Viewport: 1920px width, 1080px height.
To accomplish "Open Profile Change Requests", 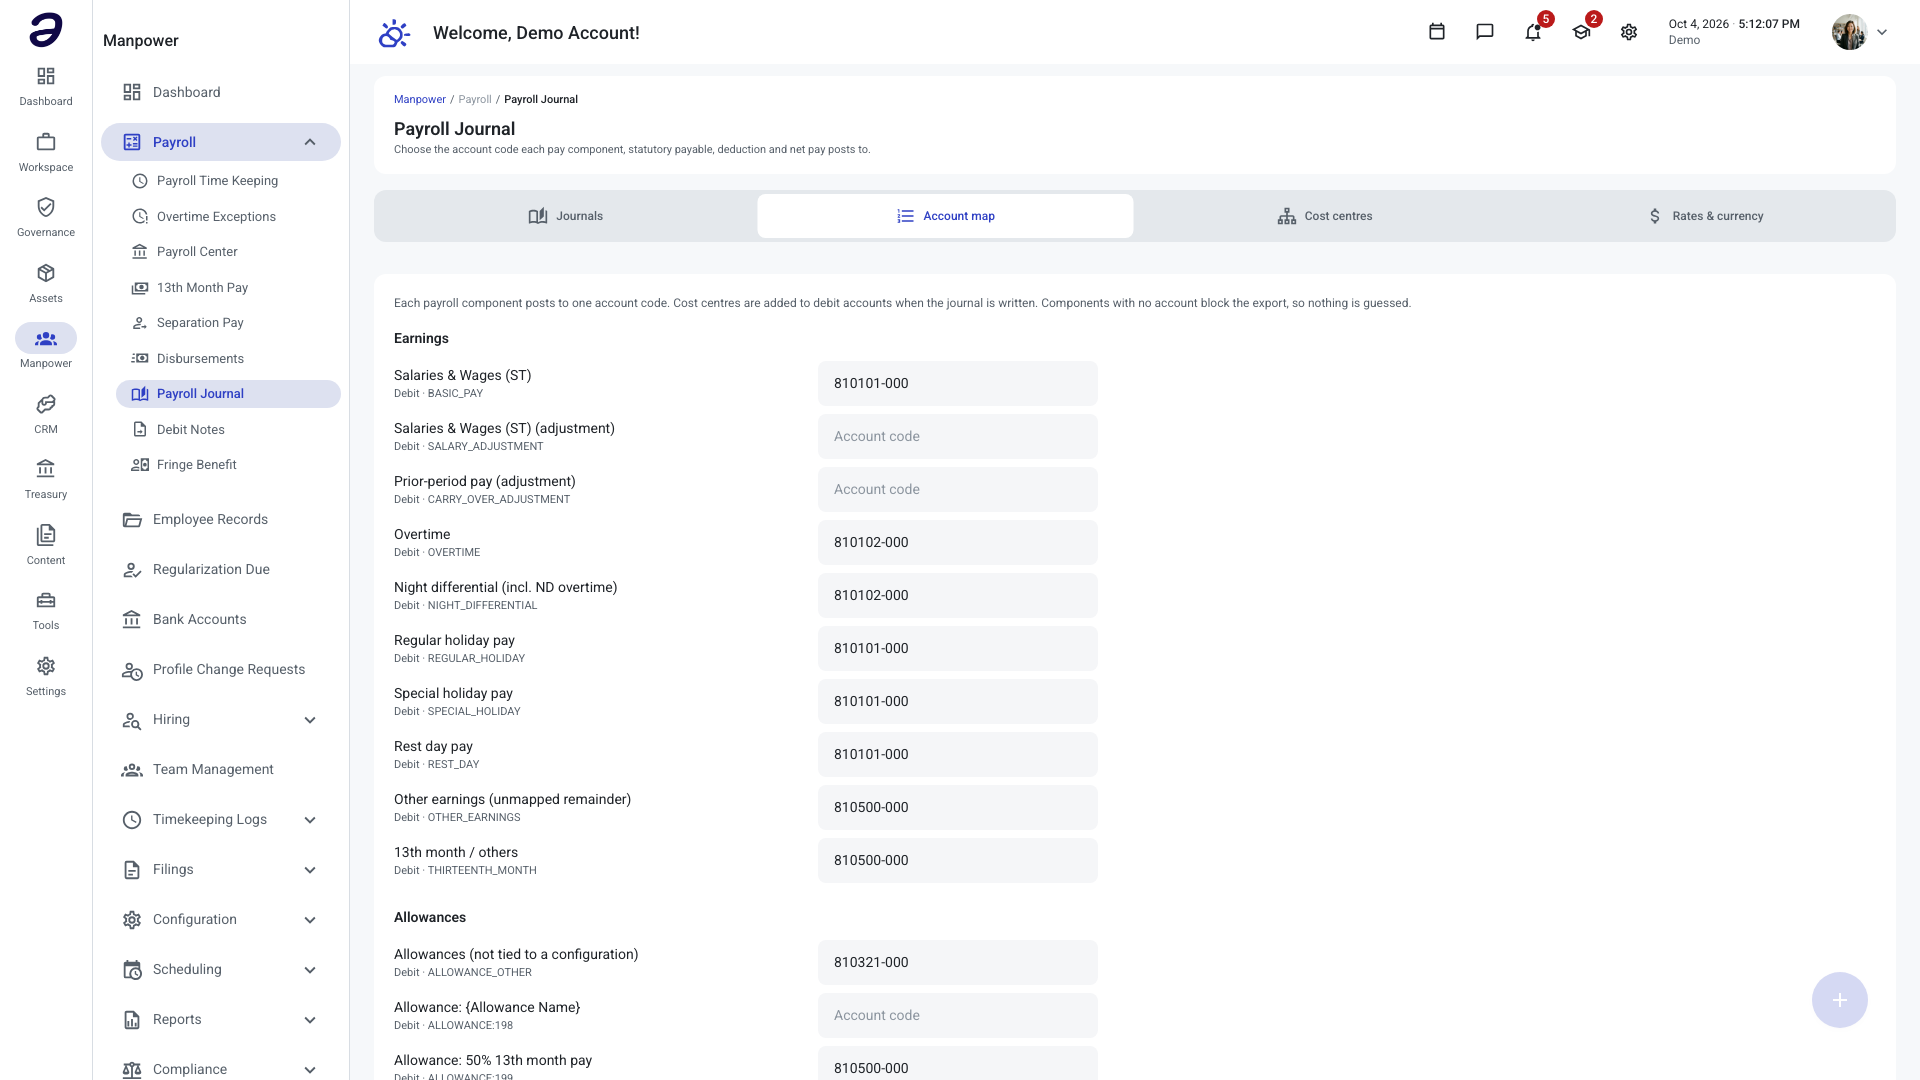I will click(x=220, y=670).
